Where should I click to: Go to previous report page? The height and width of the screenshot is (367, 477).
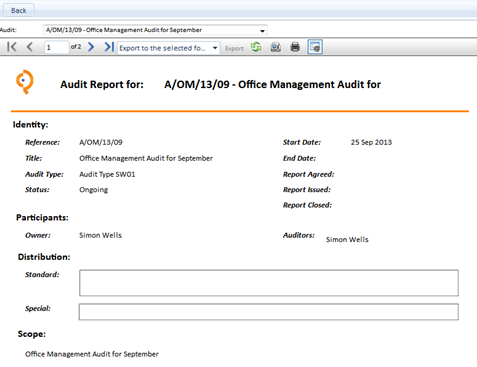[x=30, y=47]
